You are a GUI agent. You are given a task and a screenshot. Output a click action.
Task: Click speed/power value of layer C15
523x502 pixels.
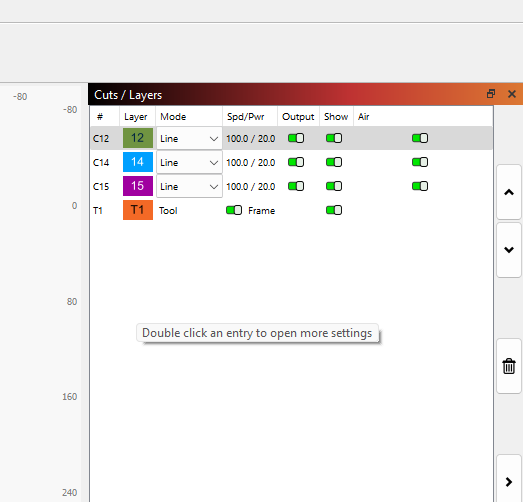[x=250, y=186]
